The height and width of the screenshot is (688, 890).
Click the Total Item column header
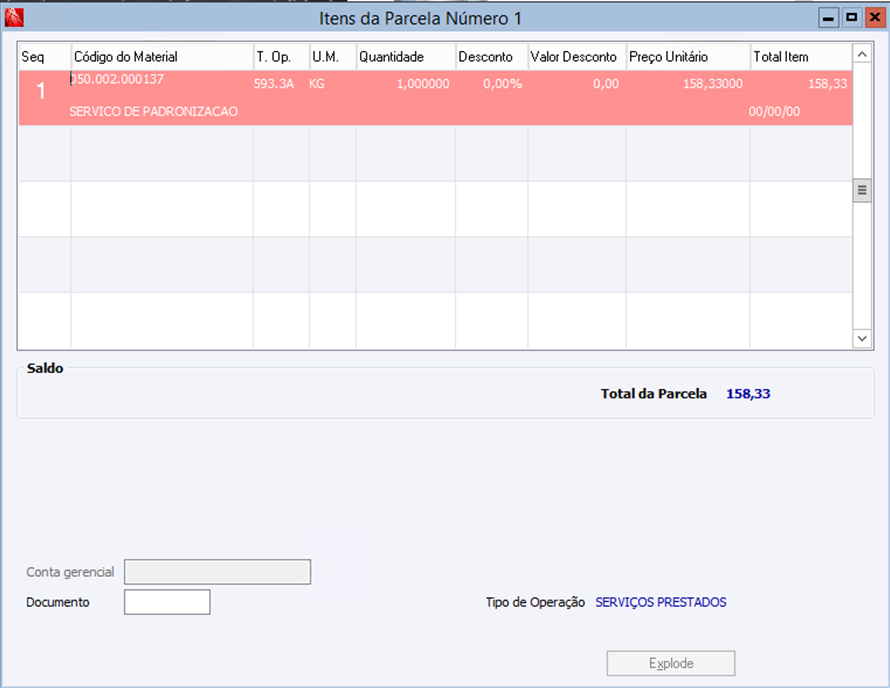point(801,57)
